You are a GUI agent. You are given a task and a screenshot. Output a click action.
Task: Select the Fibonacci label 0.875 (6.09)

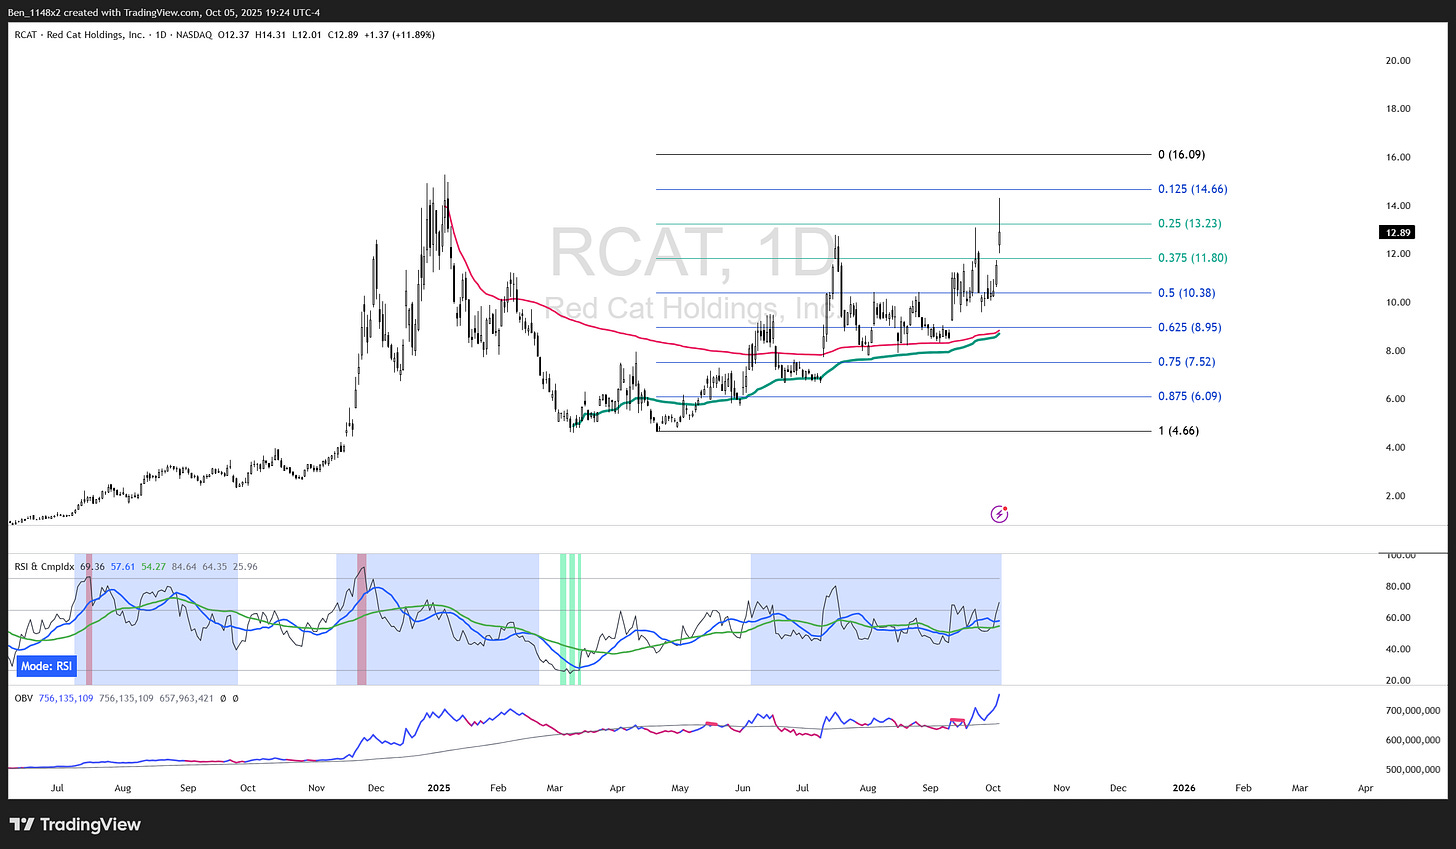point(1189,396)
